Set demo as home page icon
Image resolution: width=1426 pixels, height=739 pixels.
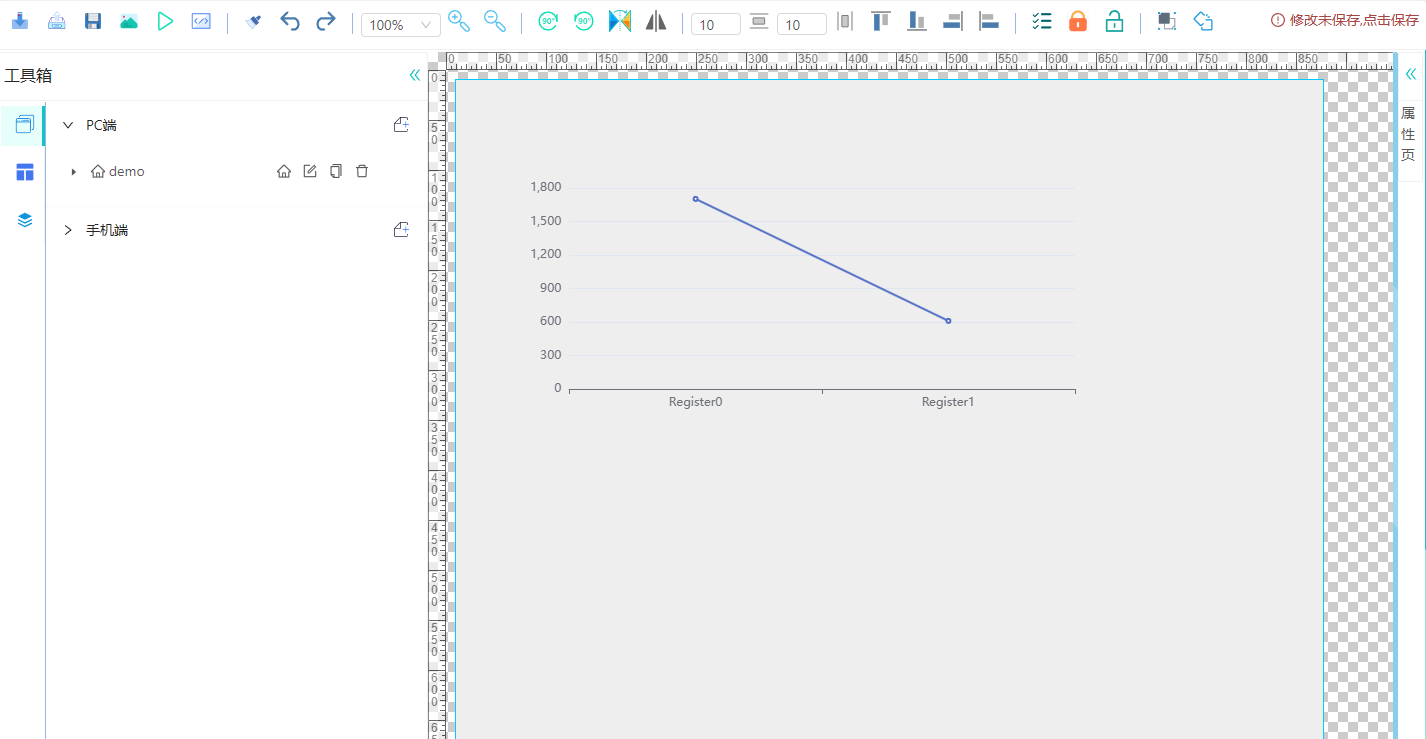[284, 172]
